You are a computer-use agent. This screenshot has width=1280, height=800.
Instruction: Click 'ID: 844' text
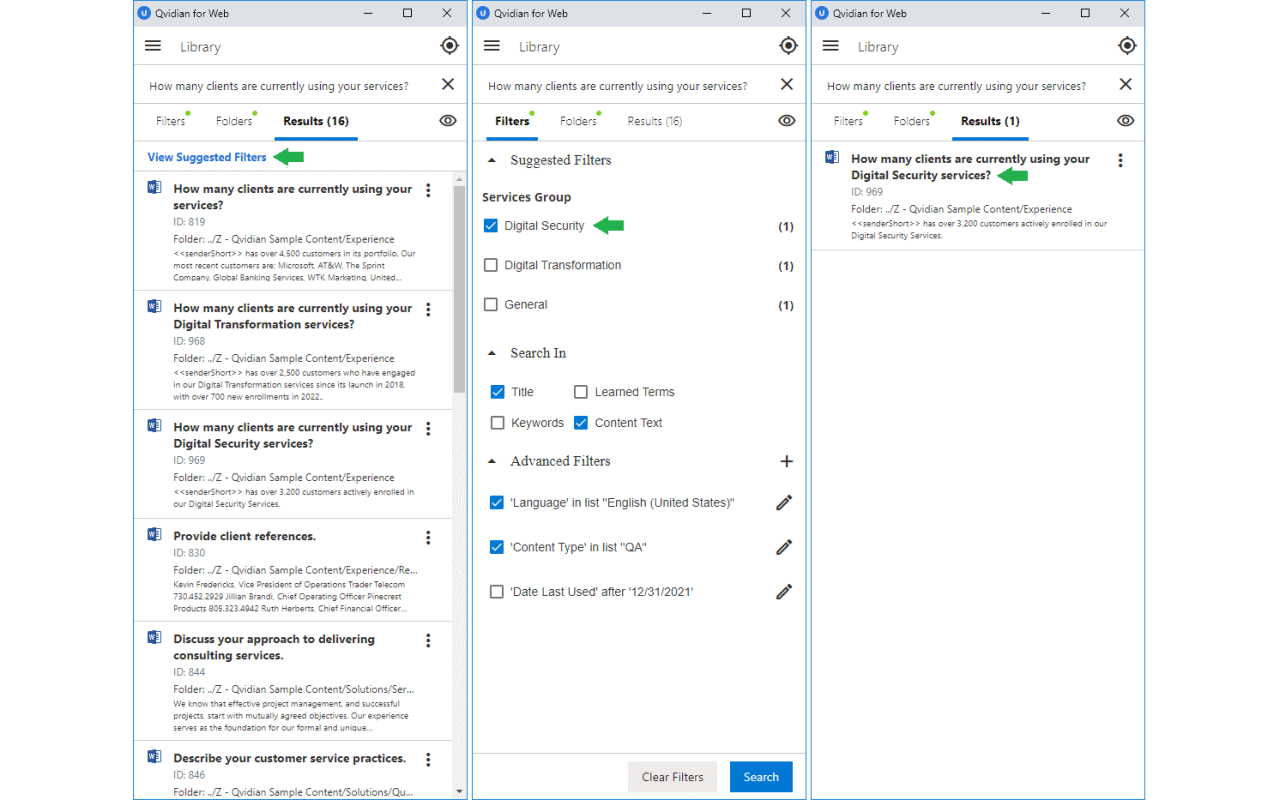pyautogui.click(x=189, y=672)
